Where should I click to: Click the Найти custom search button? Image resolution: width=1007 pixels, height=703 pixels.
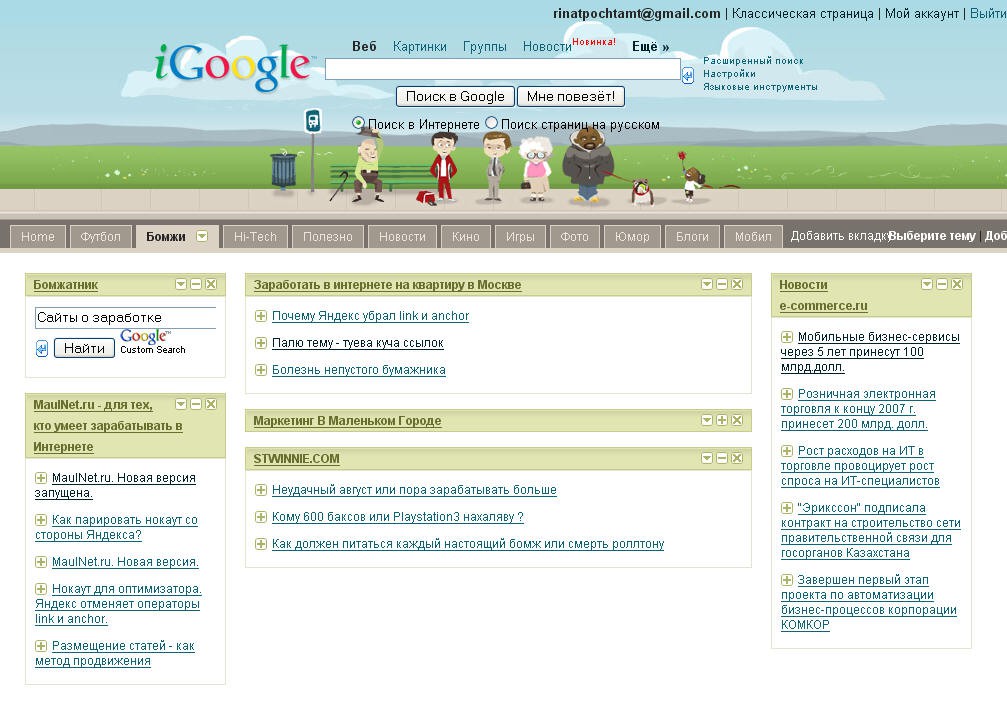click(84, 348)
